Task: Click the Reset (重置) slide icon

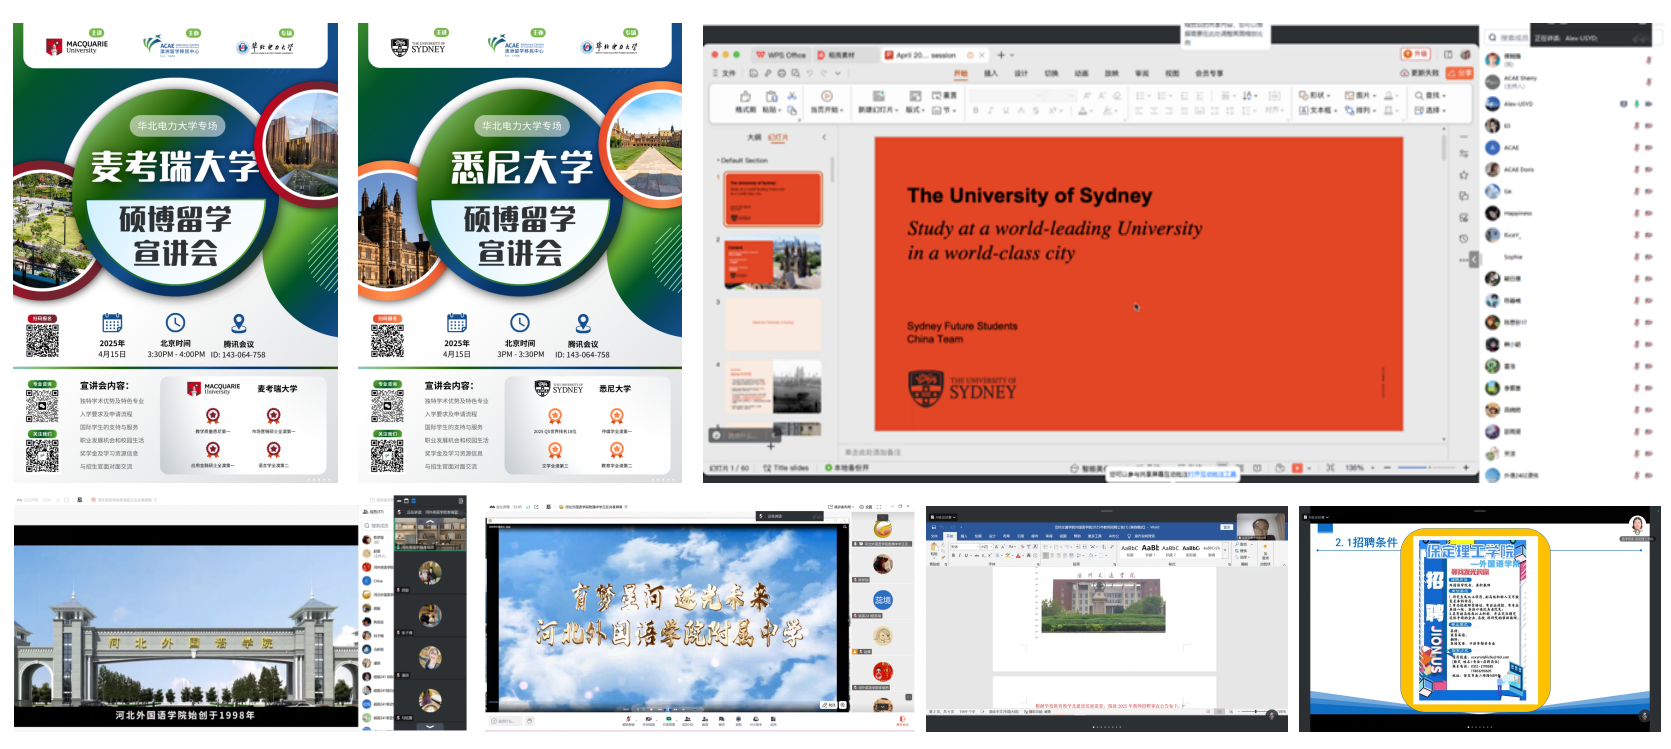Action: coord(944,96)
